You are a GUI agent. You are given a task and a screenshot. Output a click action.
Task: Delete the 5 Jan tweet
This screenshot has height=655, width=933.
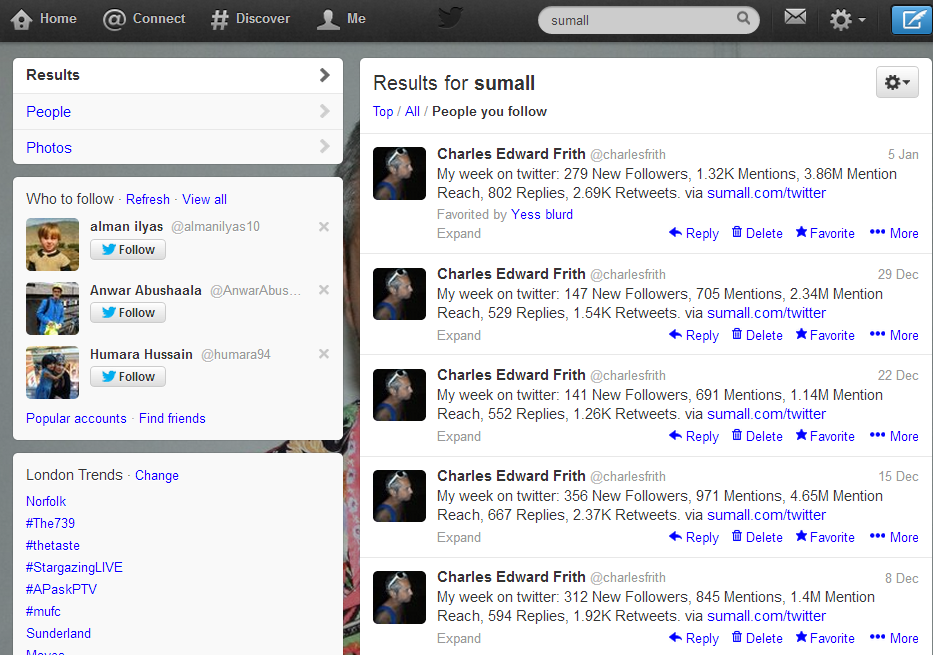coord(757,233)
